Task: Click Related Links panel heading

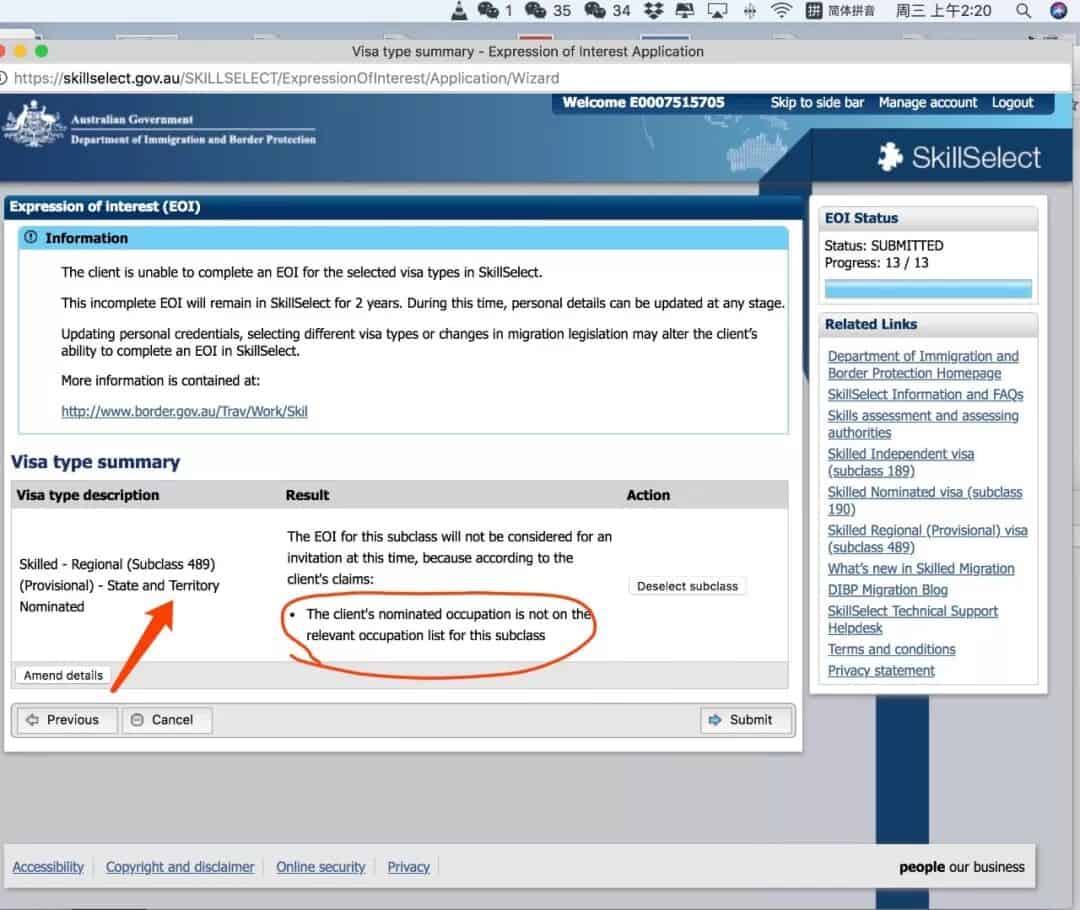Action: coord(871,324)
